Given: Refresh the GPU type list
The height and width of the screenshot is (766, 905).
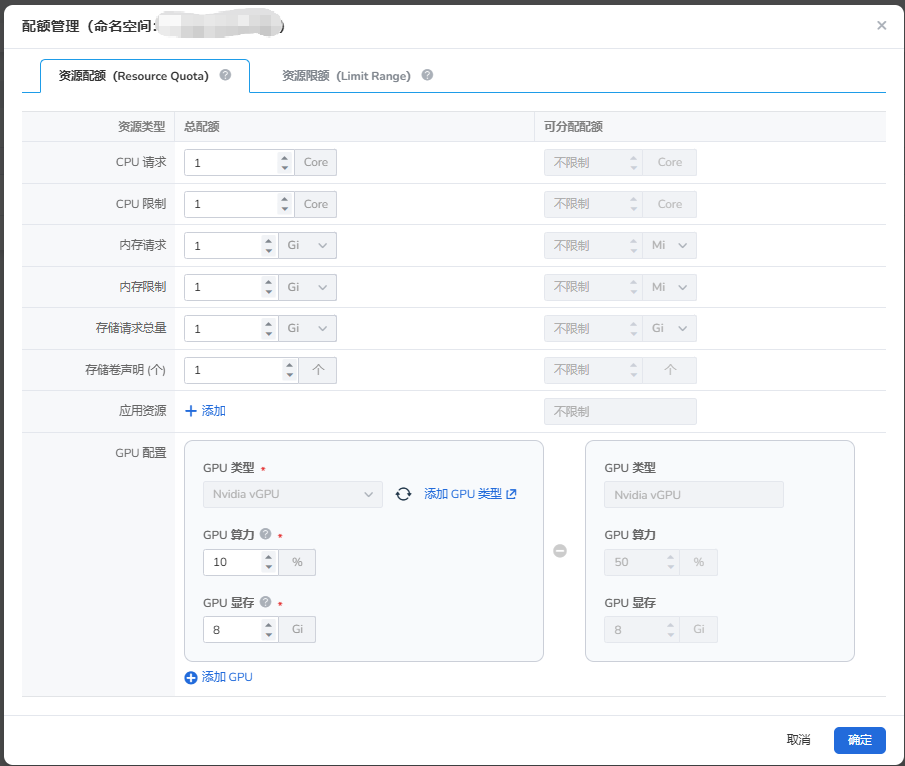Looking at the screenshot, I should (403, 494).
